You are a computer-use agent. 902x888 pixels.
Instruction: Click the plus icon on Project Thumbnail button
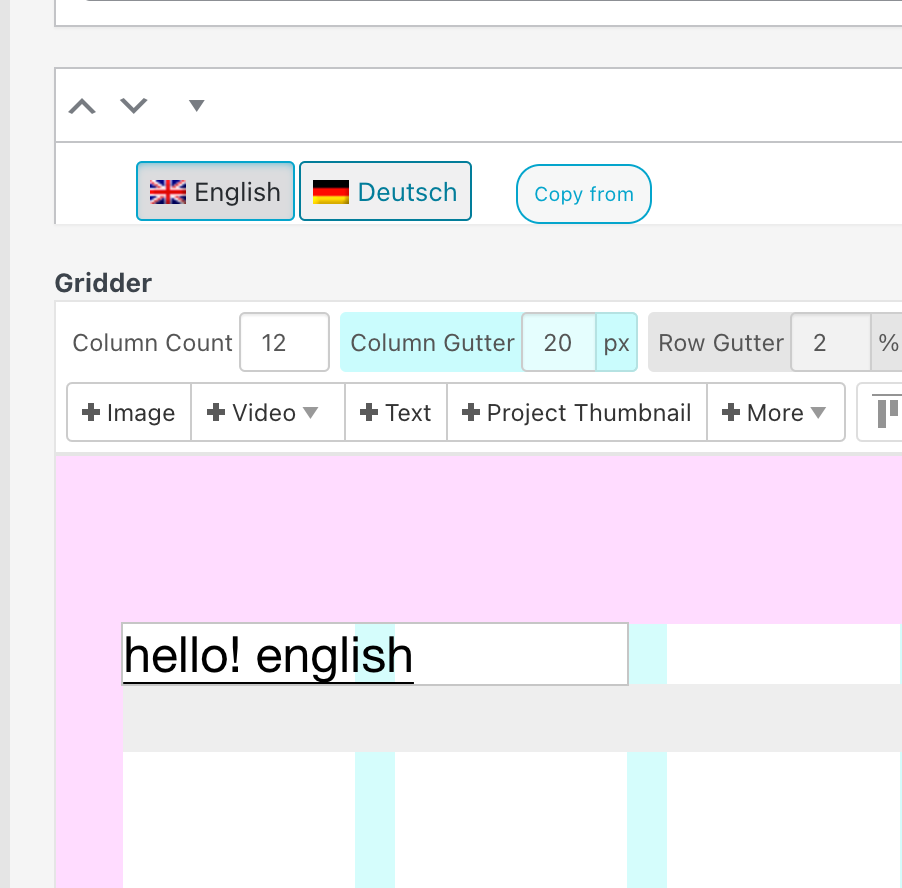(x=471, y=412)
